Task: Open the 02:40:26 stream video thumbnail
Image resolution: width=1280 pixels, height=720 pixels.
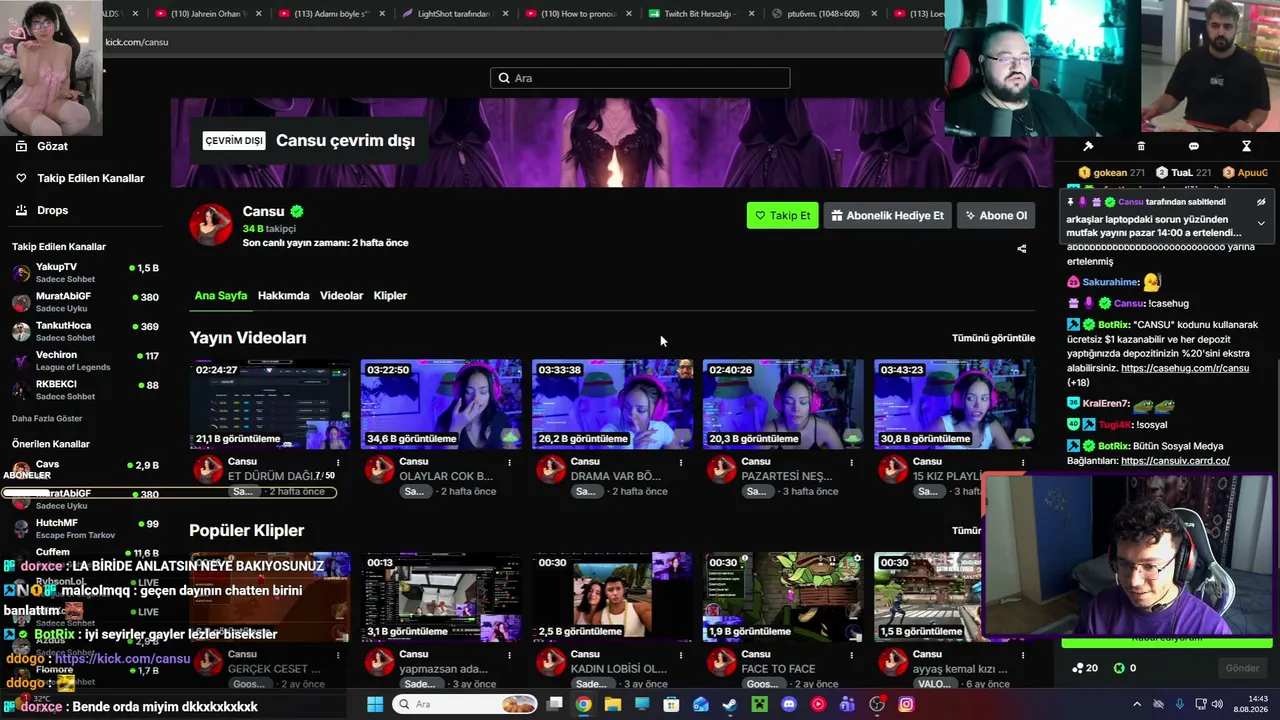Action: [783, 405]
